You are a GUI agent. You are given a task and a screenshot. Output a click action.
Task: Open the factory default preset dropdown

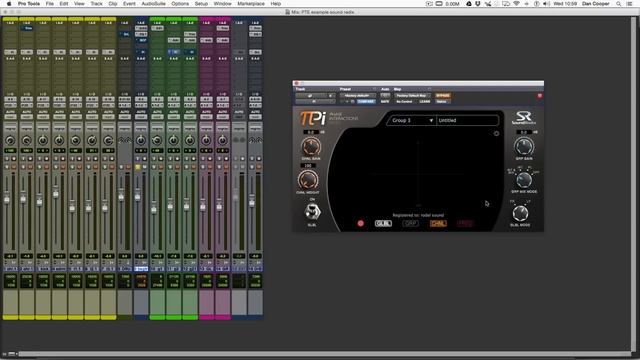[358, 96]
